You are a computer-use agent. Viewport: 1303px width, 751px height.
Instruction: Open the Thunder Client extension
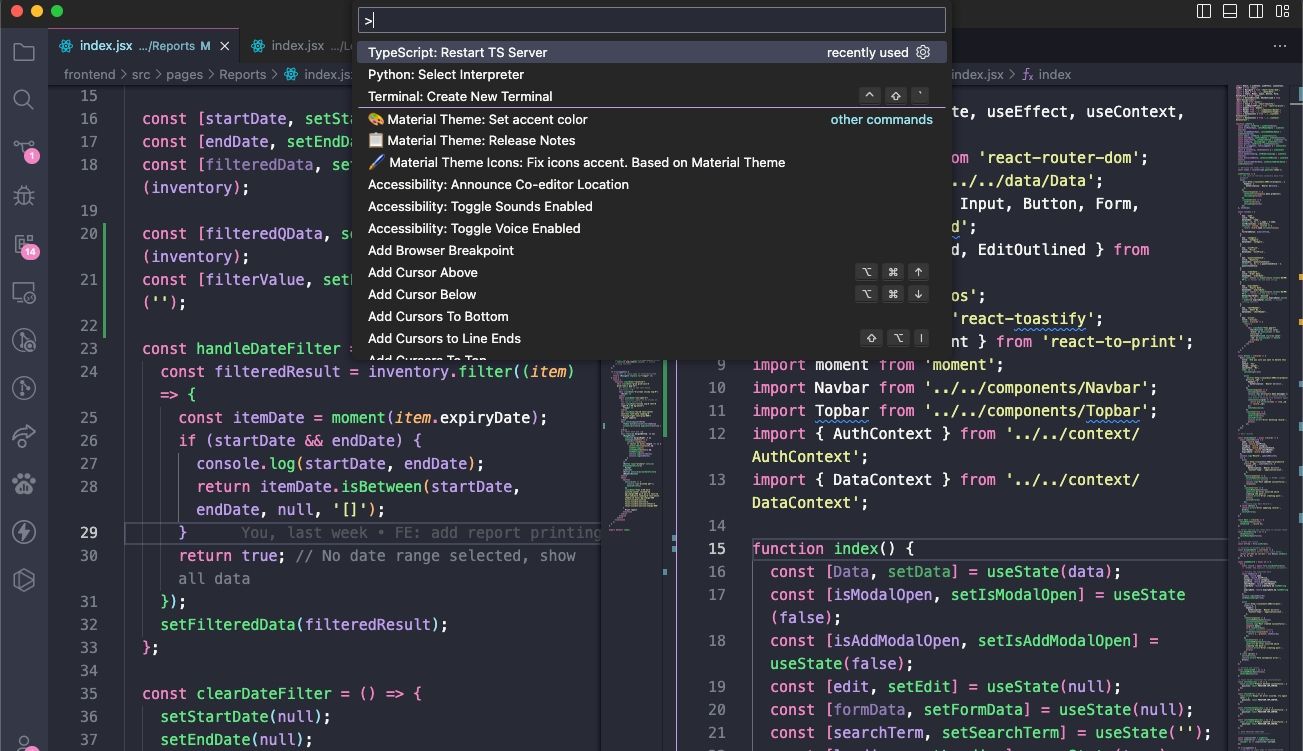pos(23,531)
